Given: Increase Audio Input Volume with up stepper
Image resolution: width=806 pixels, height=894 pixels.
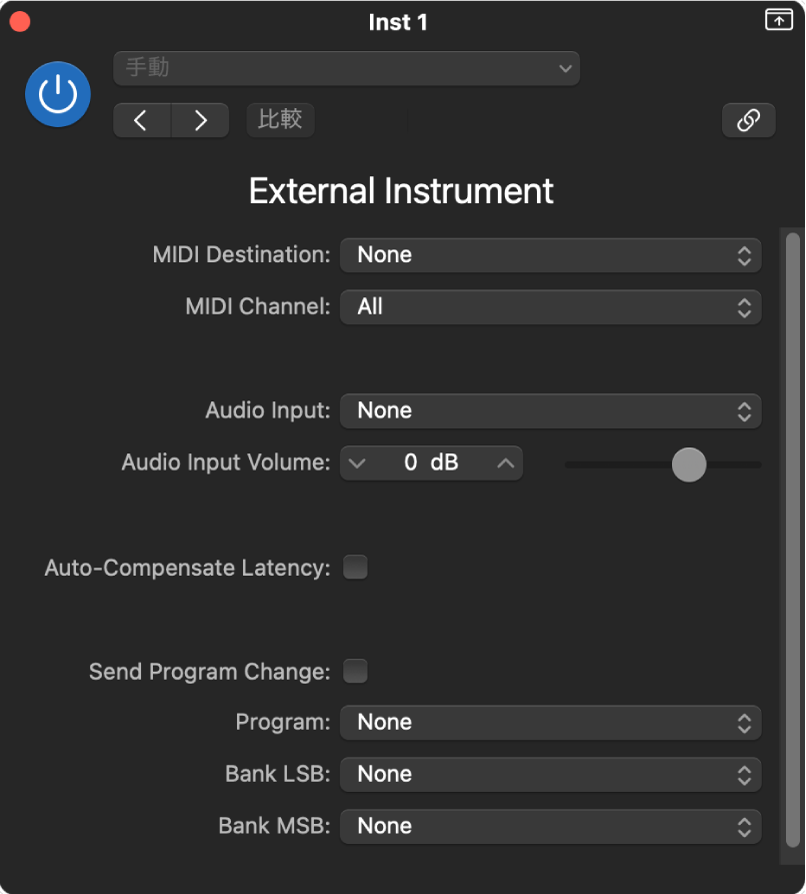Looking at the screenshot, I should 506,463.
